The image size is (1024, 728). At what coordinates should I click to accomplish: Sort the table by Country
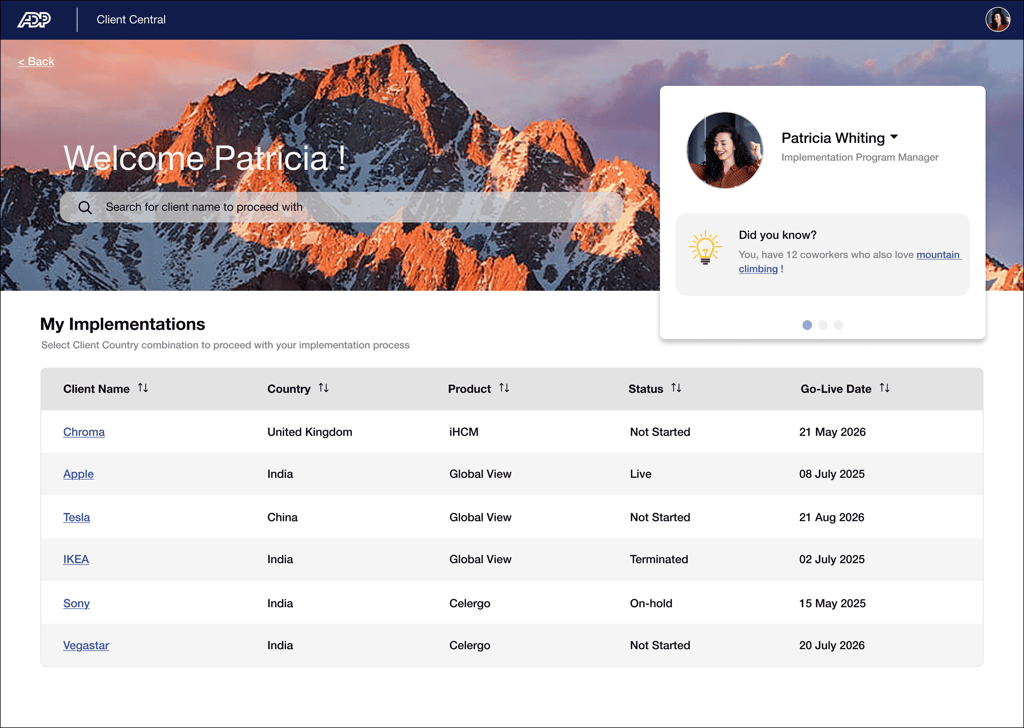tap(323, 388)
